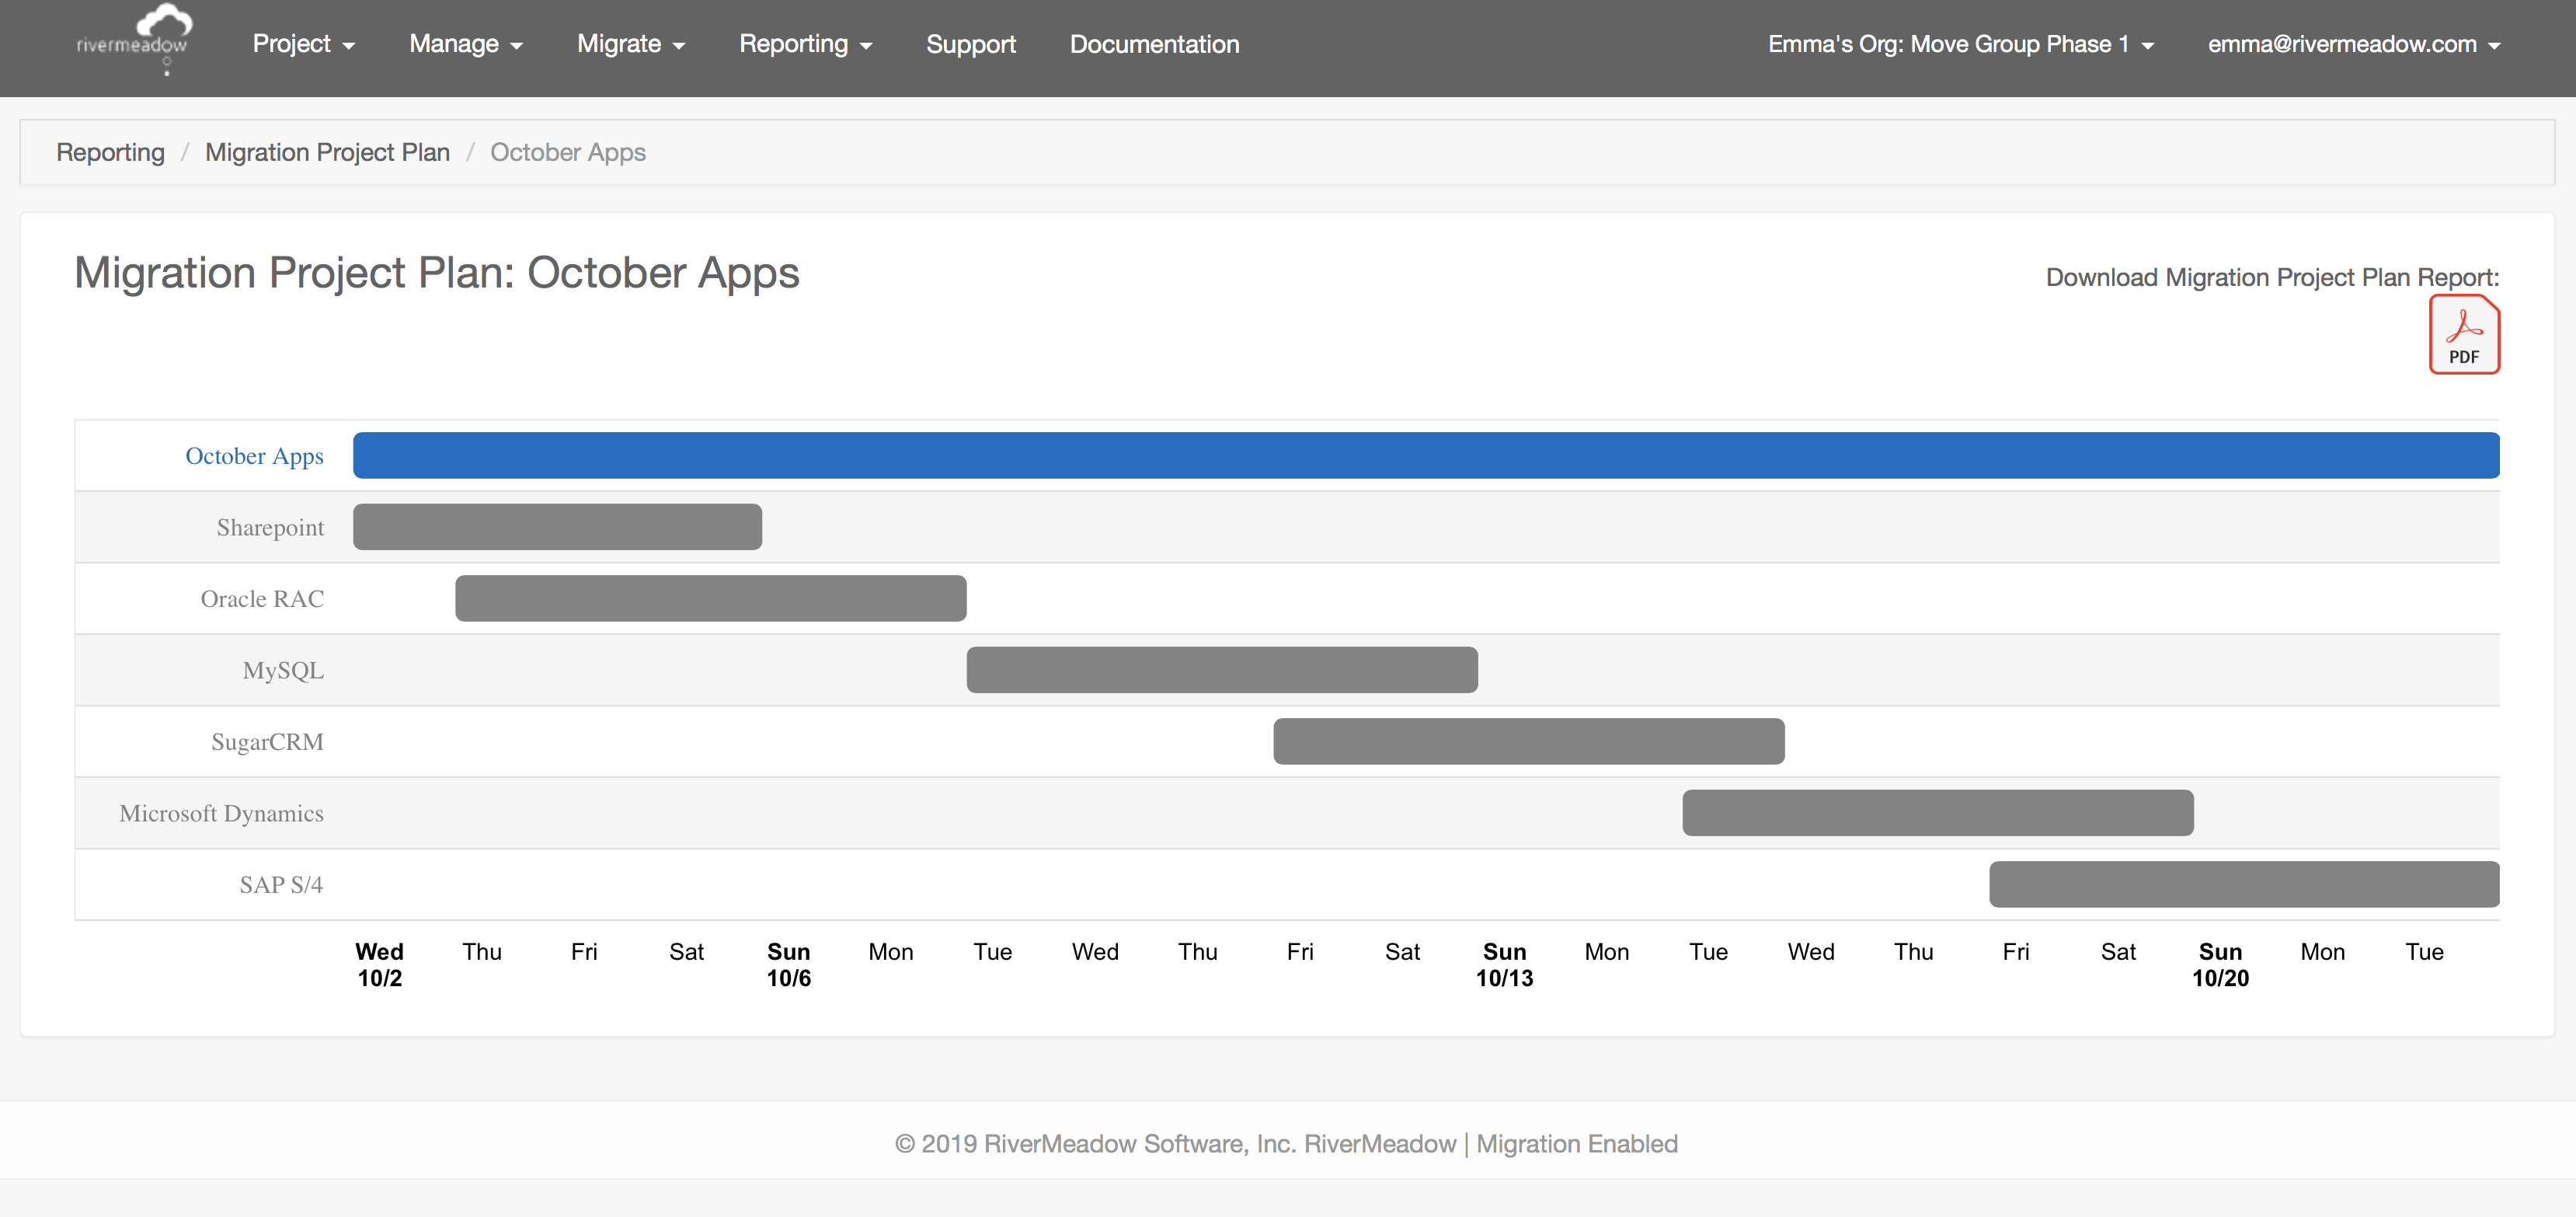Screen dimensions: 2576x1217
Task: Click the Oracle RAC row label
Action: (262, 598)
